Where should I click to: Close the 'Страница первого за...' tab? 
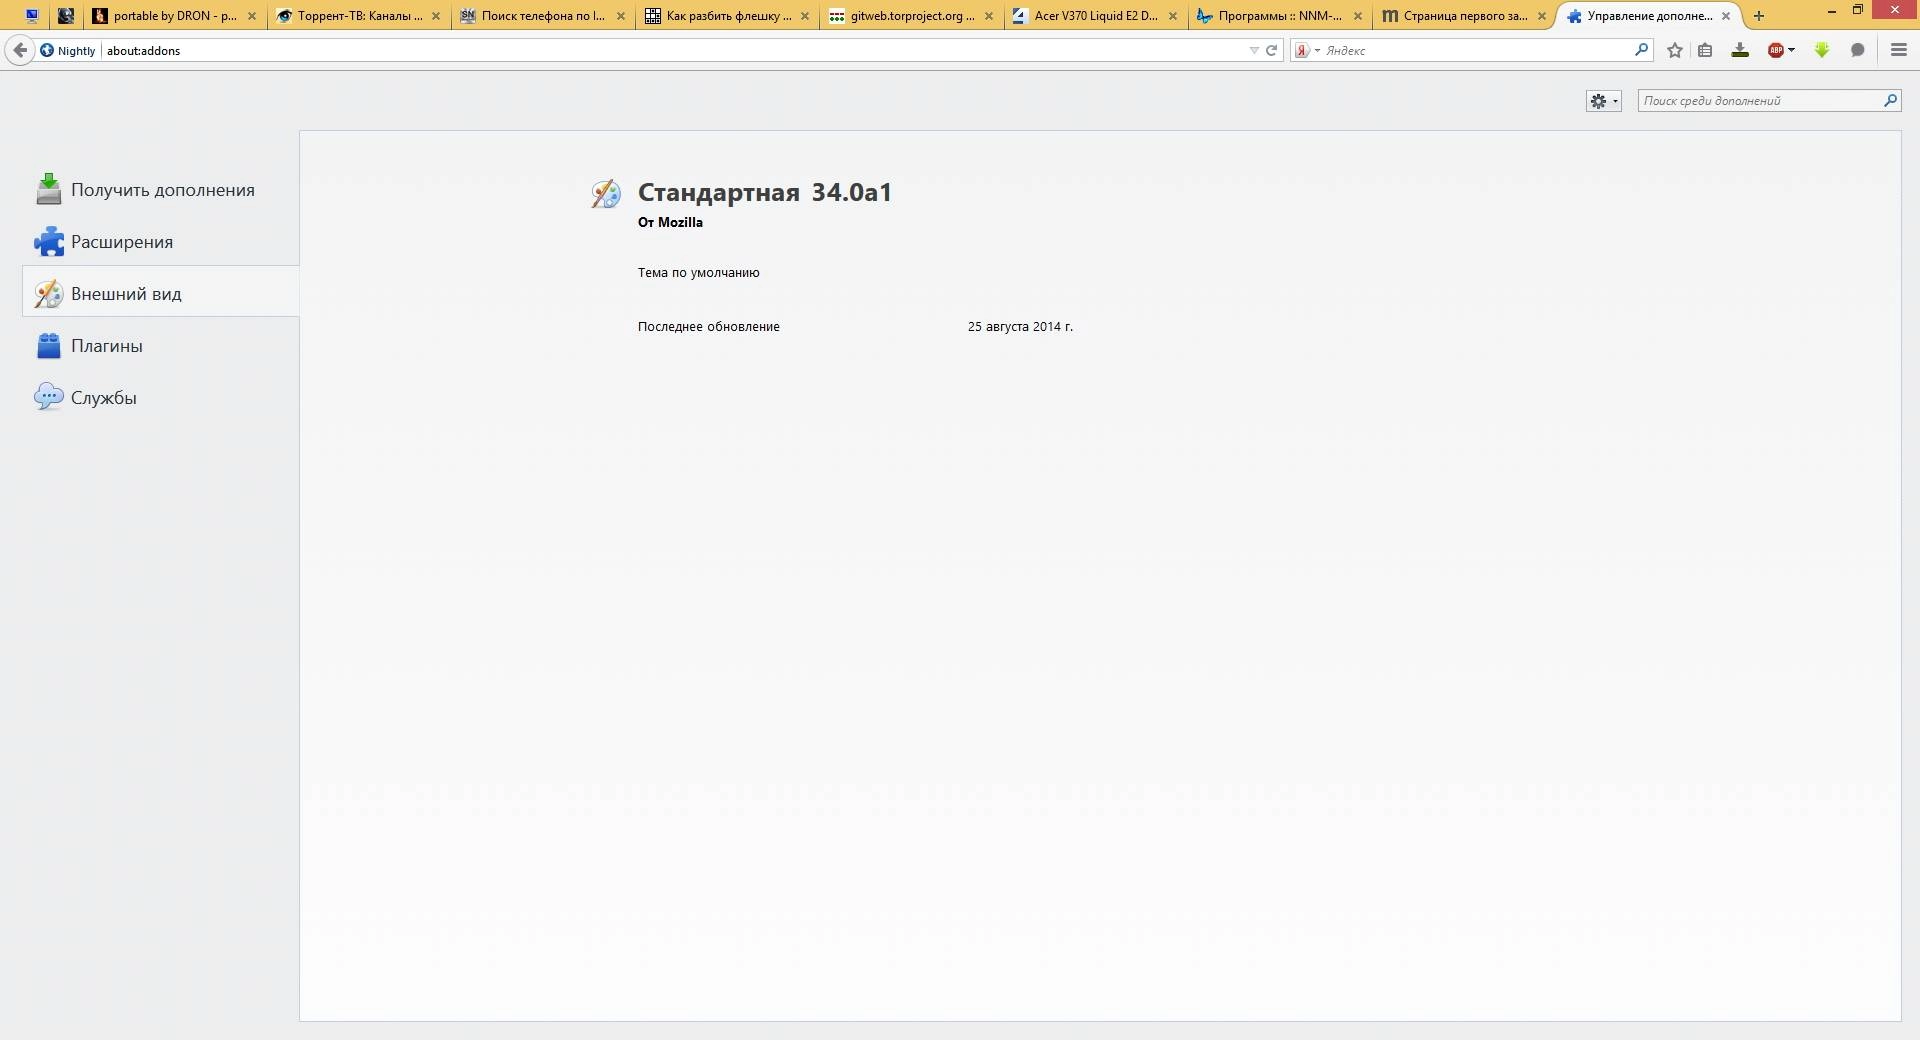(x=1542, y=16)
